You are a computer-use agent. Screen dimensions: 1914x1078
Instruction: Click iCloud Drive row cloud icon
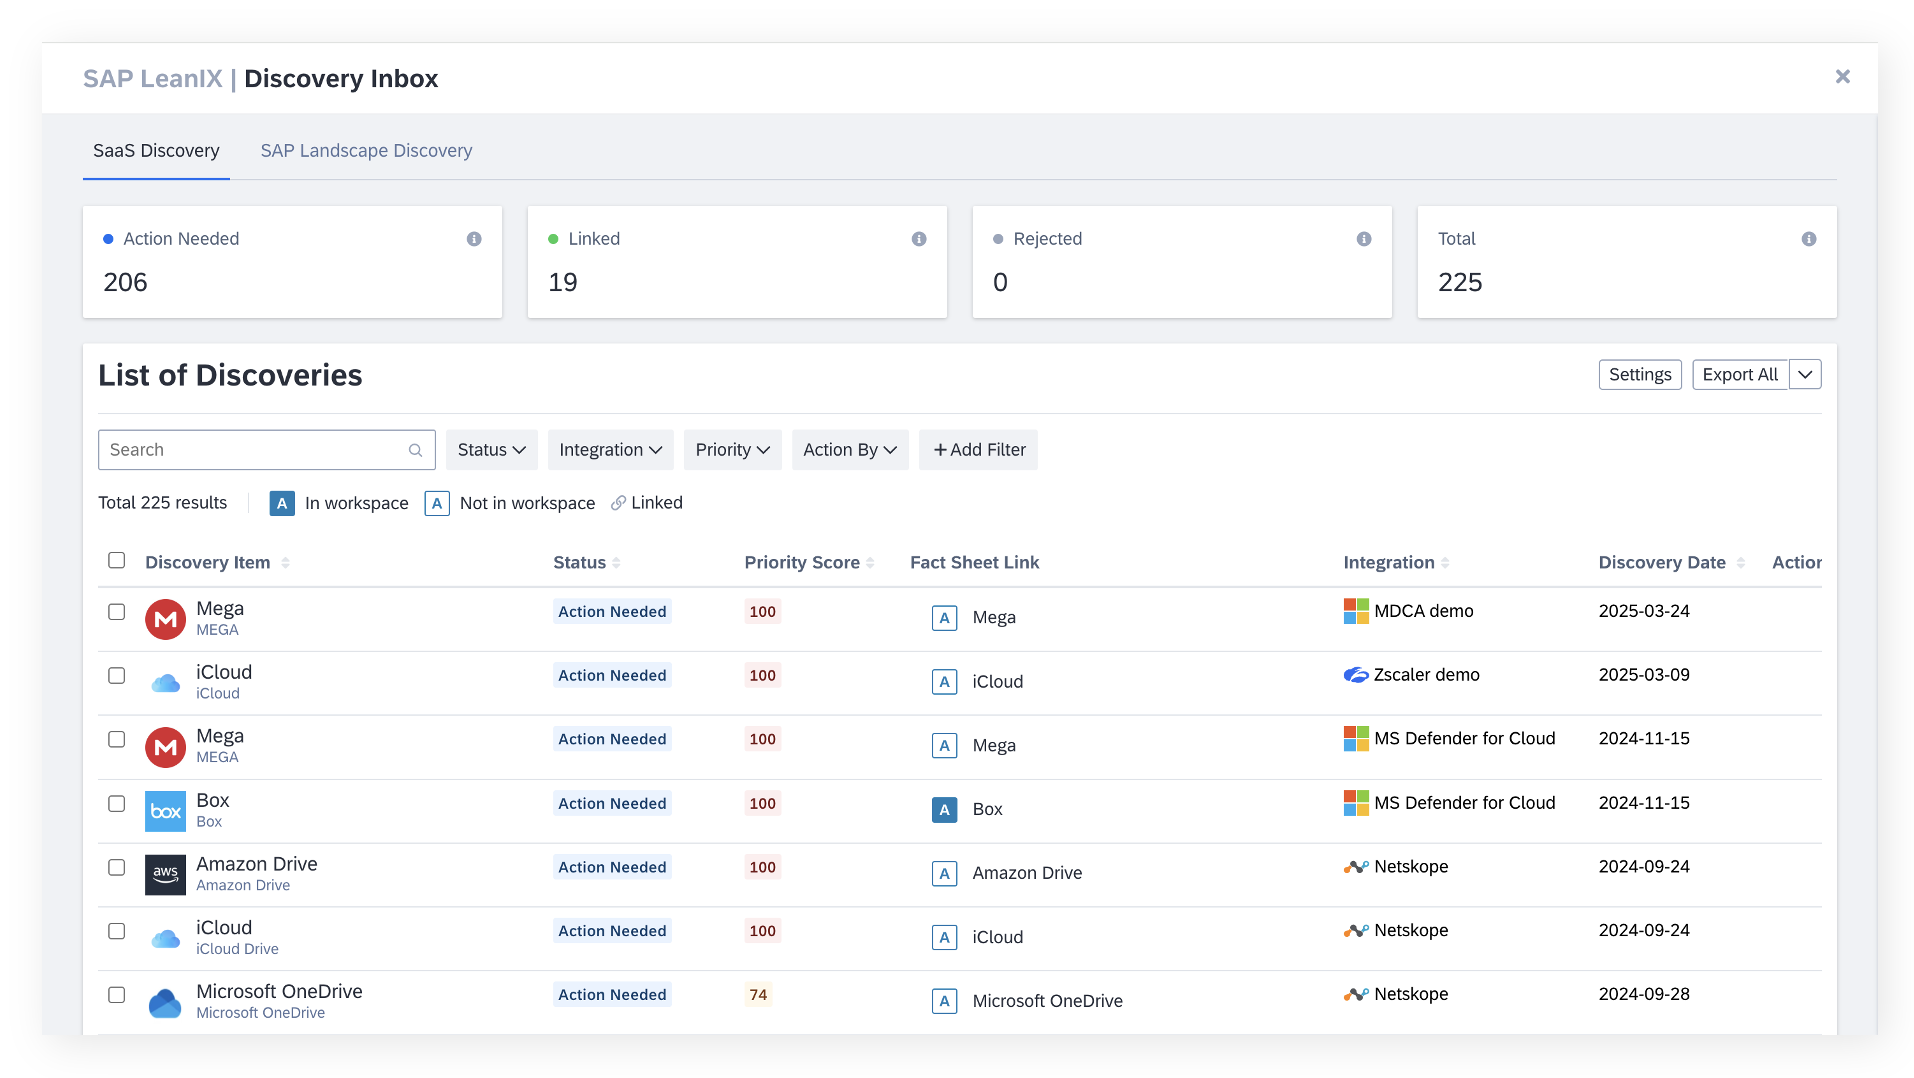click(165, 939)
